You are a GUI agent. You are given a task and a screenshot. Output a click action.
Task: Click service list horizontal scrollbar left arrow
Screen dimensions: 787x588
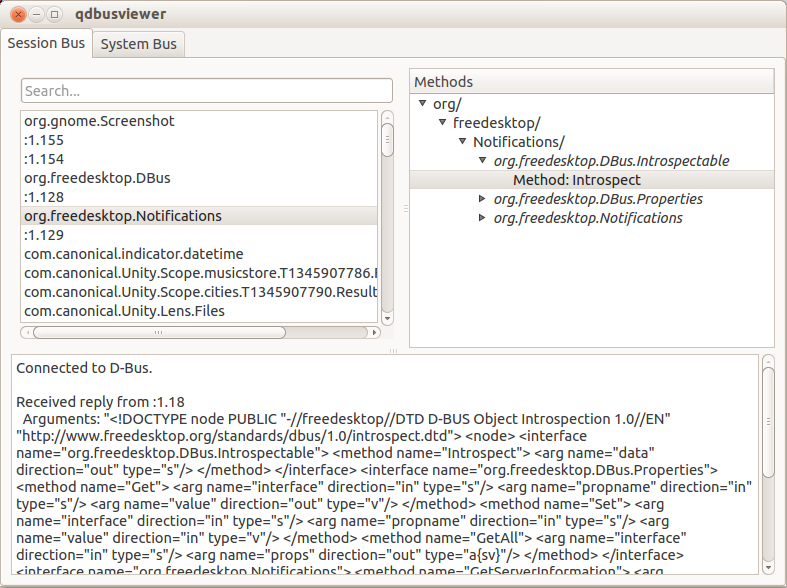[28, 332]
